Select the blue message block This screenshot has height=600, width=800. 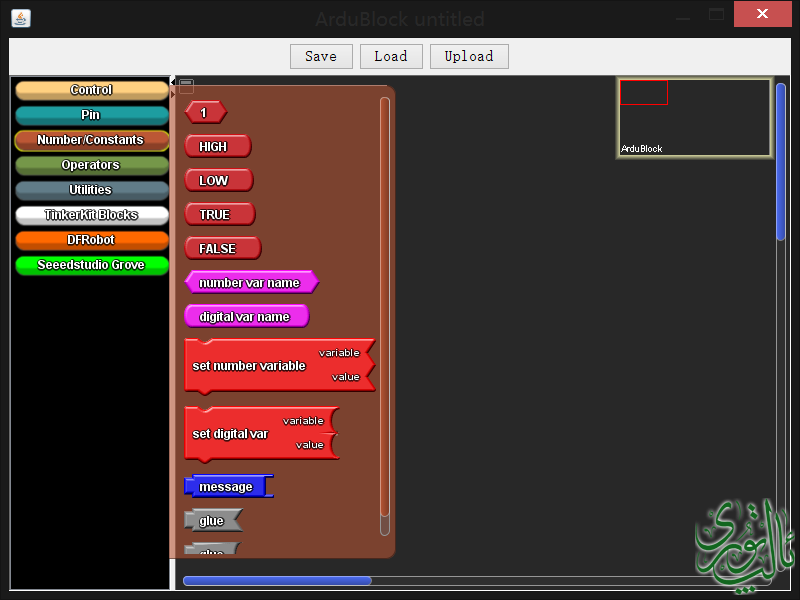pyautogui.click(x=229, y=486)
